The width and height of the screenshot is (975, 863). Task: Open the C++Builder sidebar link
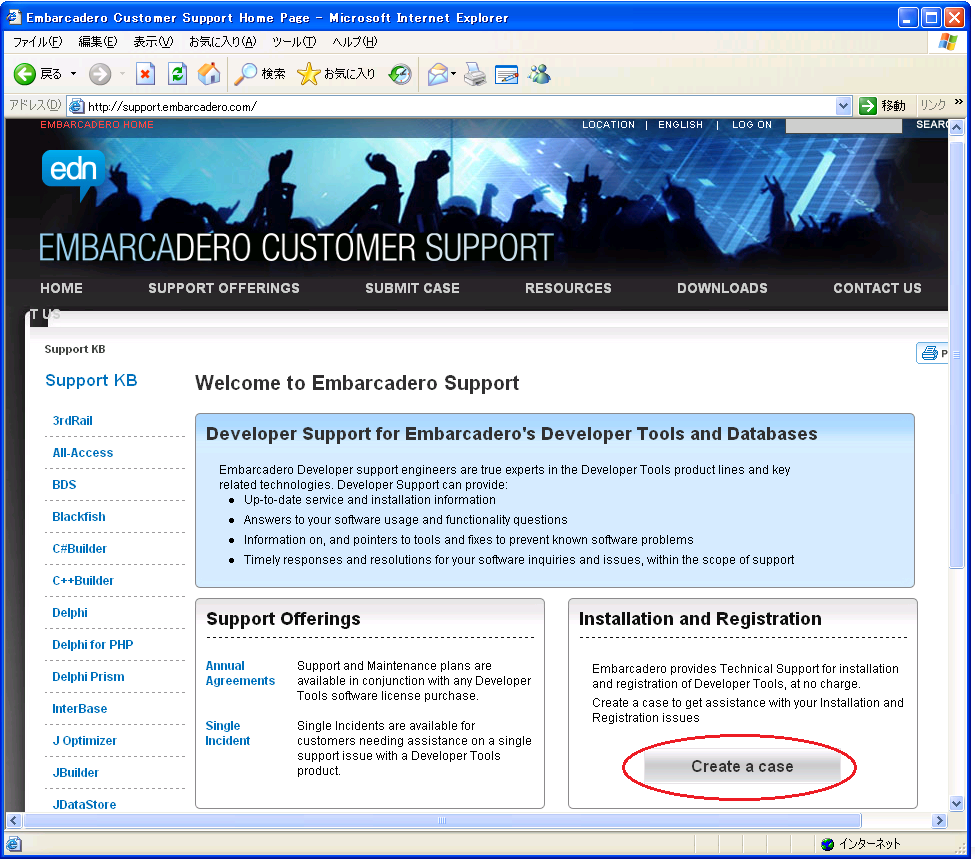click(x=83, y=582)
